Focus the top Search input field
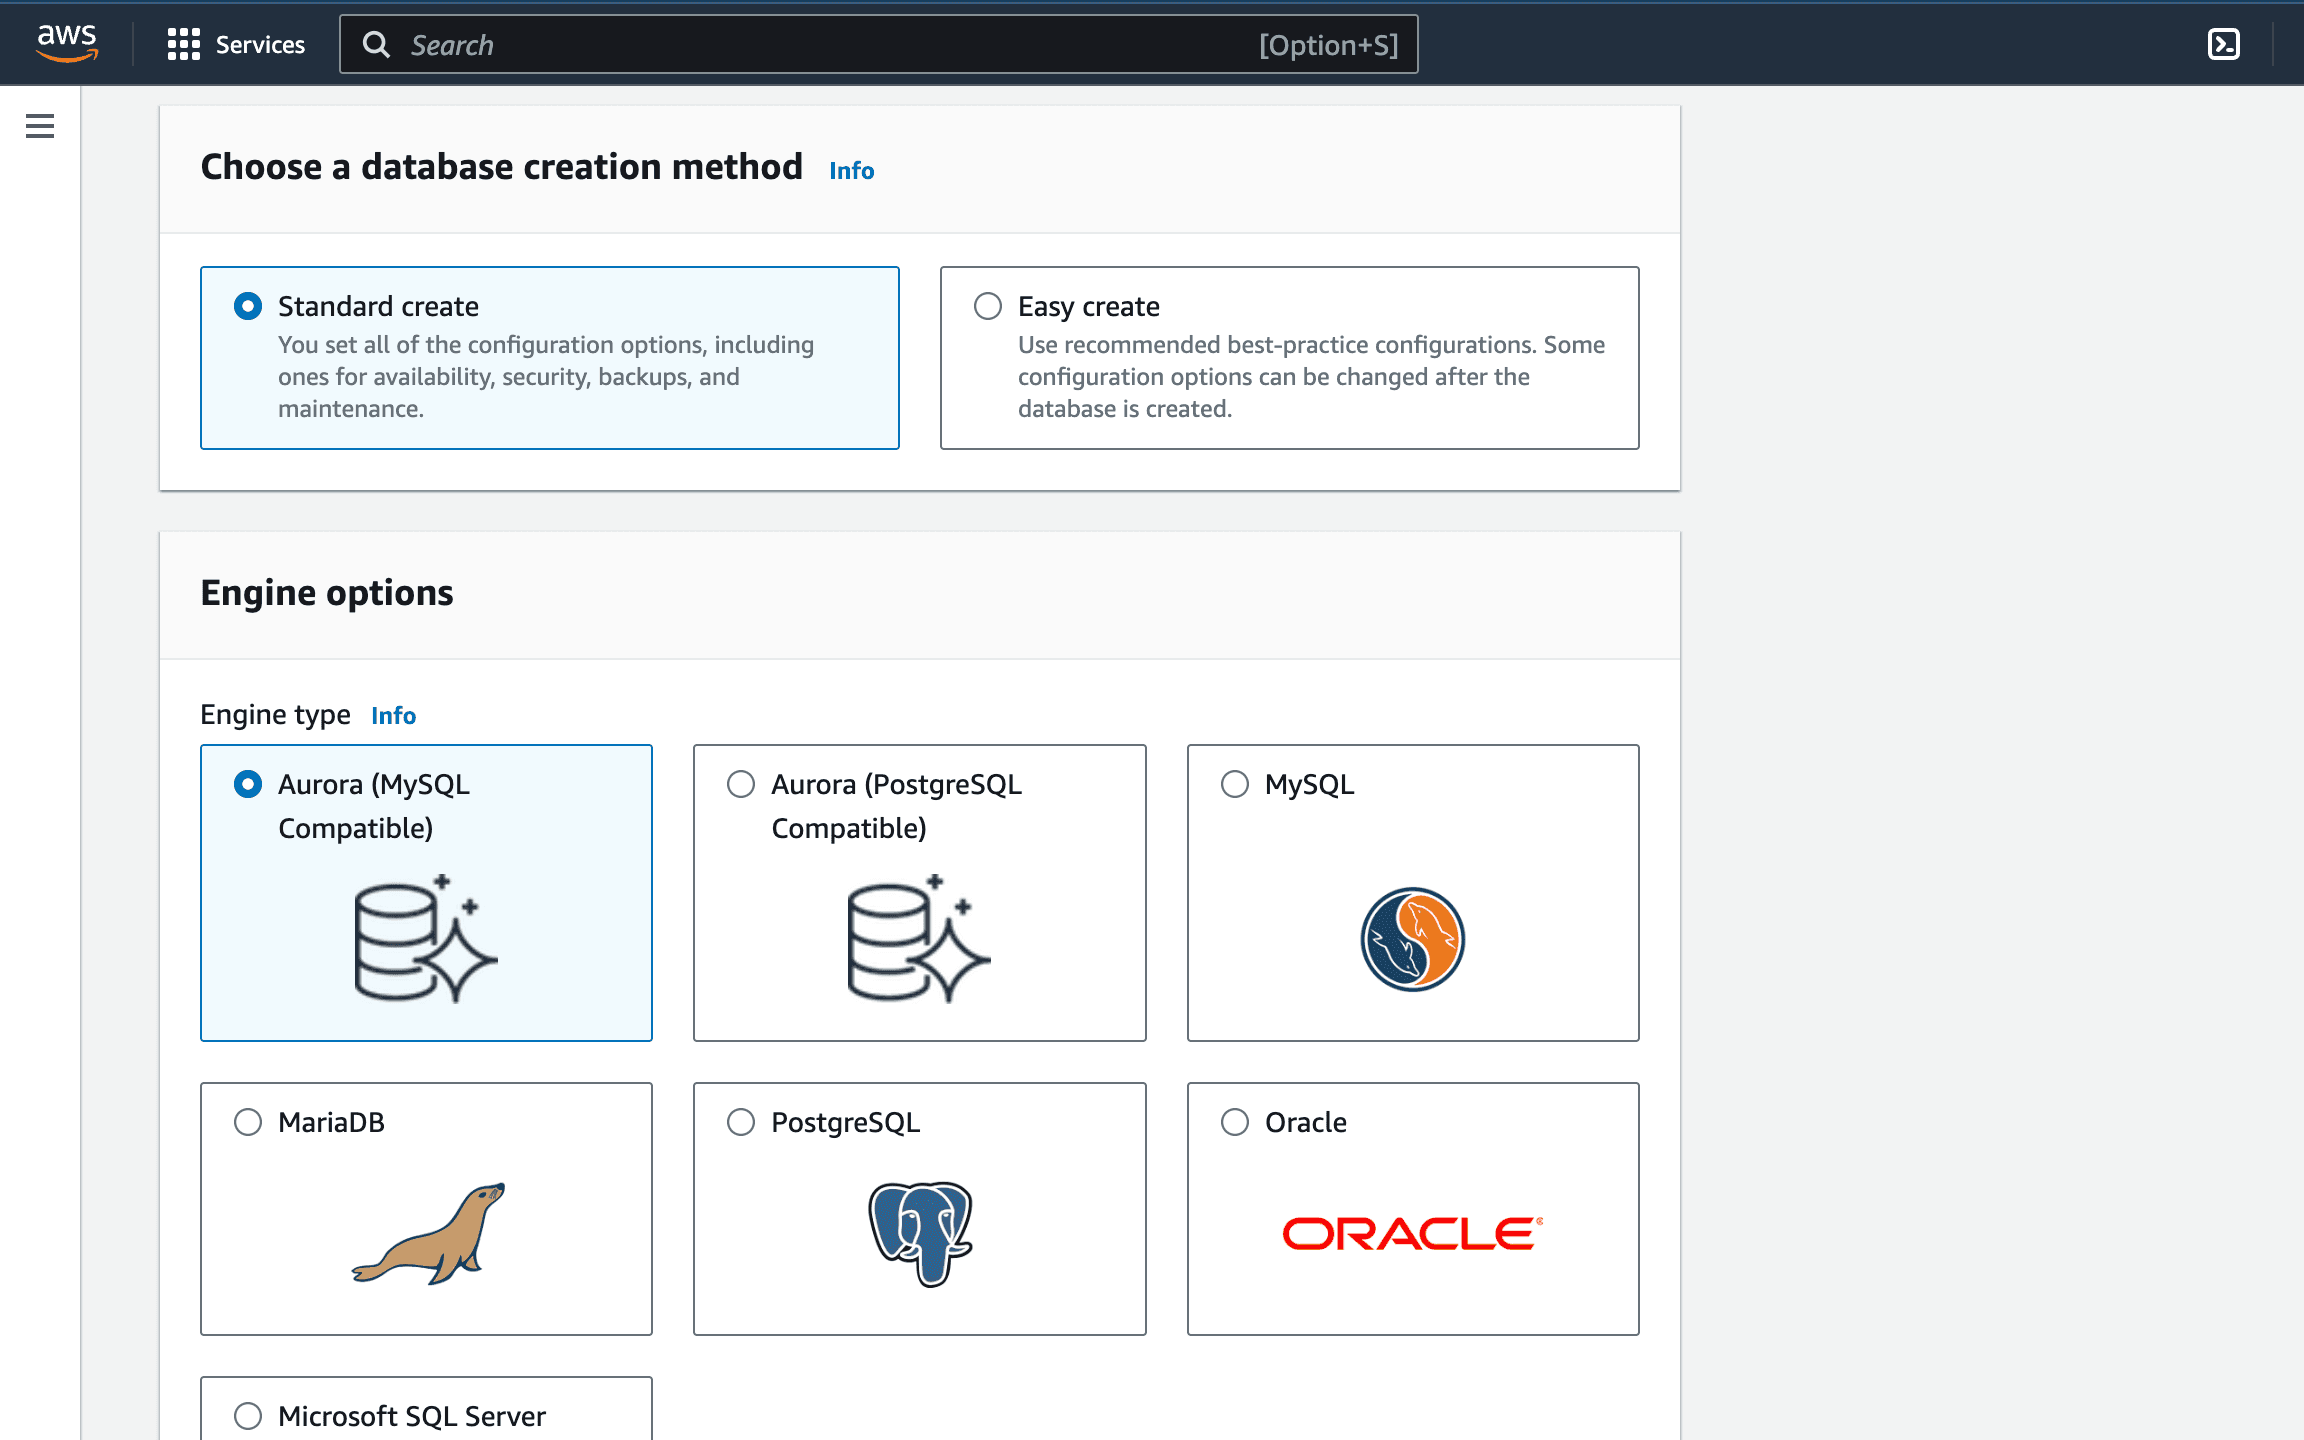This screenshot has height=1440, width=2304. pos(878,44)
